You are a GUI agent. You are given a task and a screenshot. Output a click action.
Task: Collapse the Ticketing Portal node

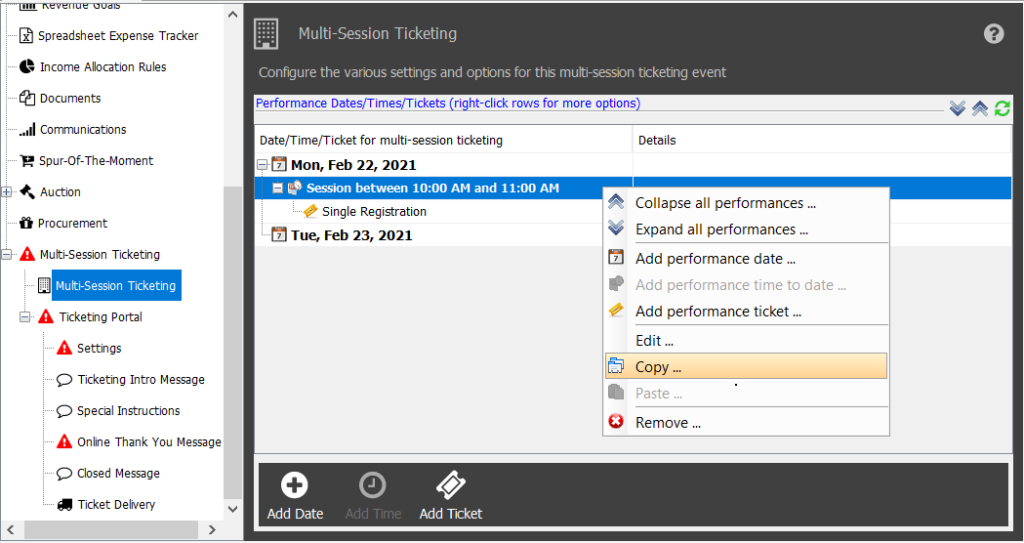25,317
